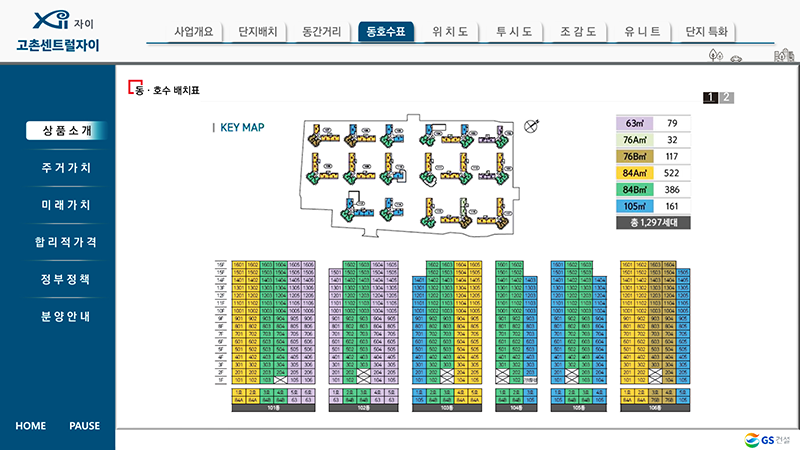This screenshot has height=450, width=800.
Task: Select the 단지 특화 tab
Action: click(x=706, y=32)
